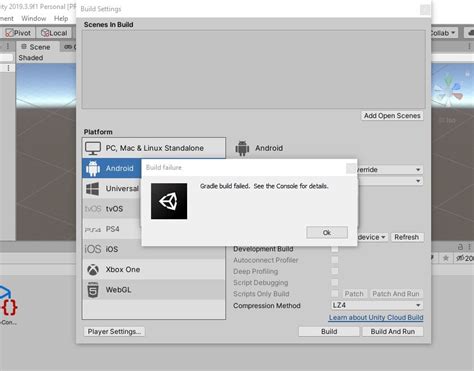The width and height of the screenshot is (474, 371).
Task: Toggle Deep Profiling checkbox
Action: pos(335,271)
